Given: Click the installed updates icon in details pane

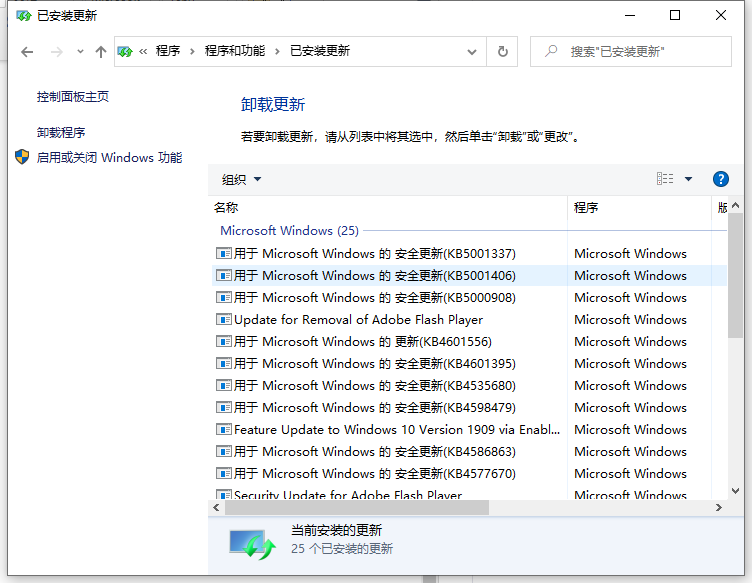Looking at the screenshot, I should 252,545.
